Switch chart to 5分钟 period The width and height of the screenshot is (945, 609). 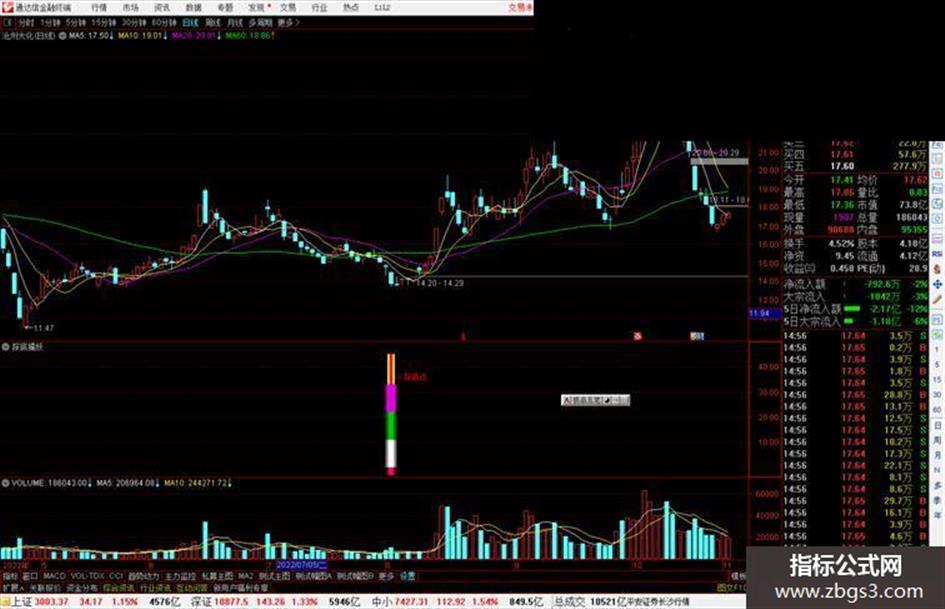[75, 22]
